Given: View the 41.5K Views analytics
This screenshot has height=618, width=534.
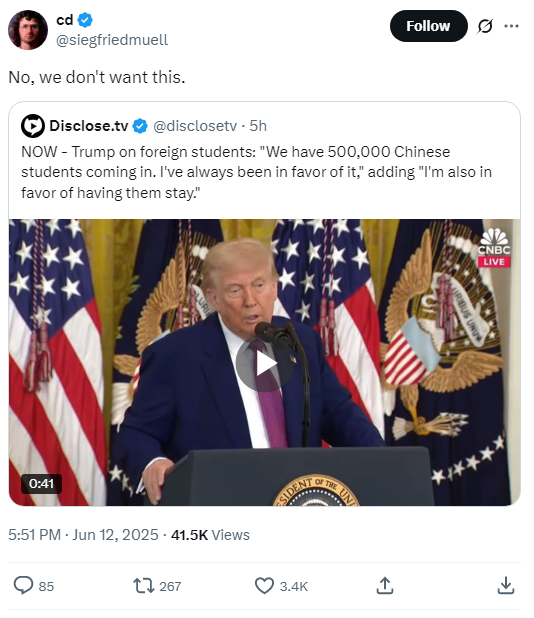Looking at the screenshot, I should point(210,535).
